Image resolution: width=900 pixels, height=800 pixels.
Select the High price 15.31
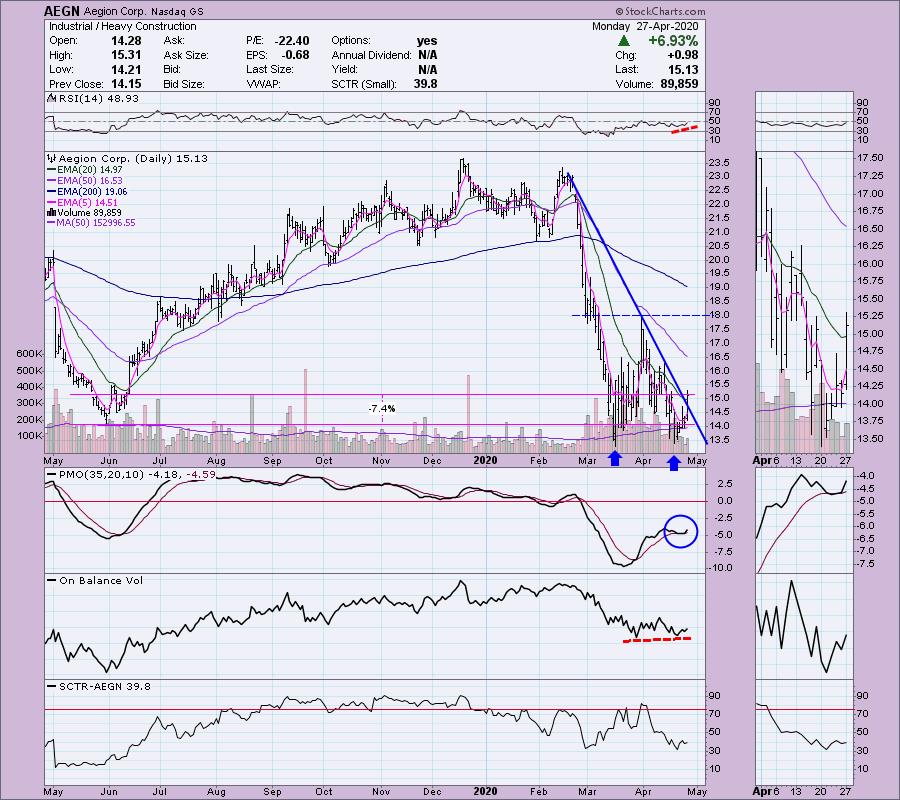126,55
